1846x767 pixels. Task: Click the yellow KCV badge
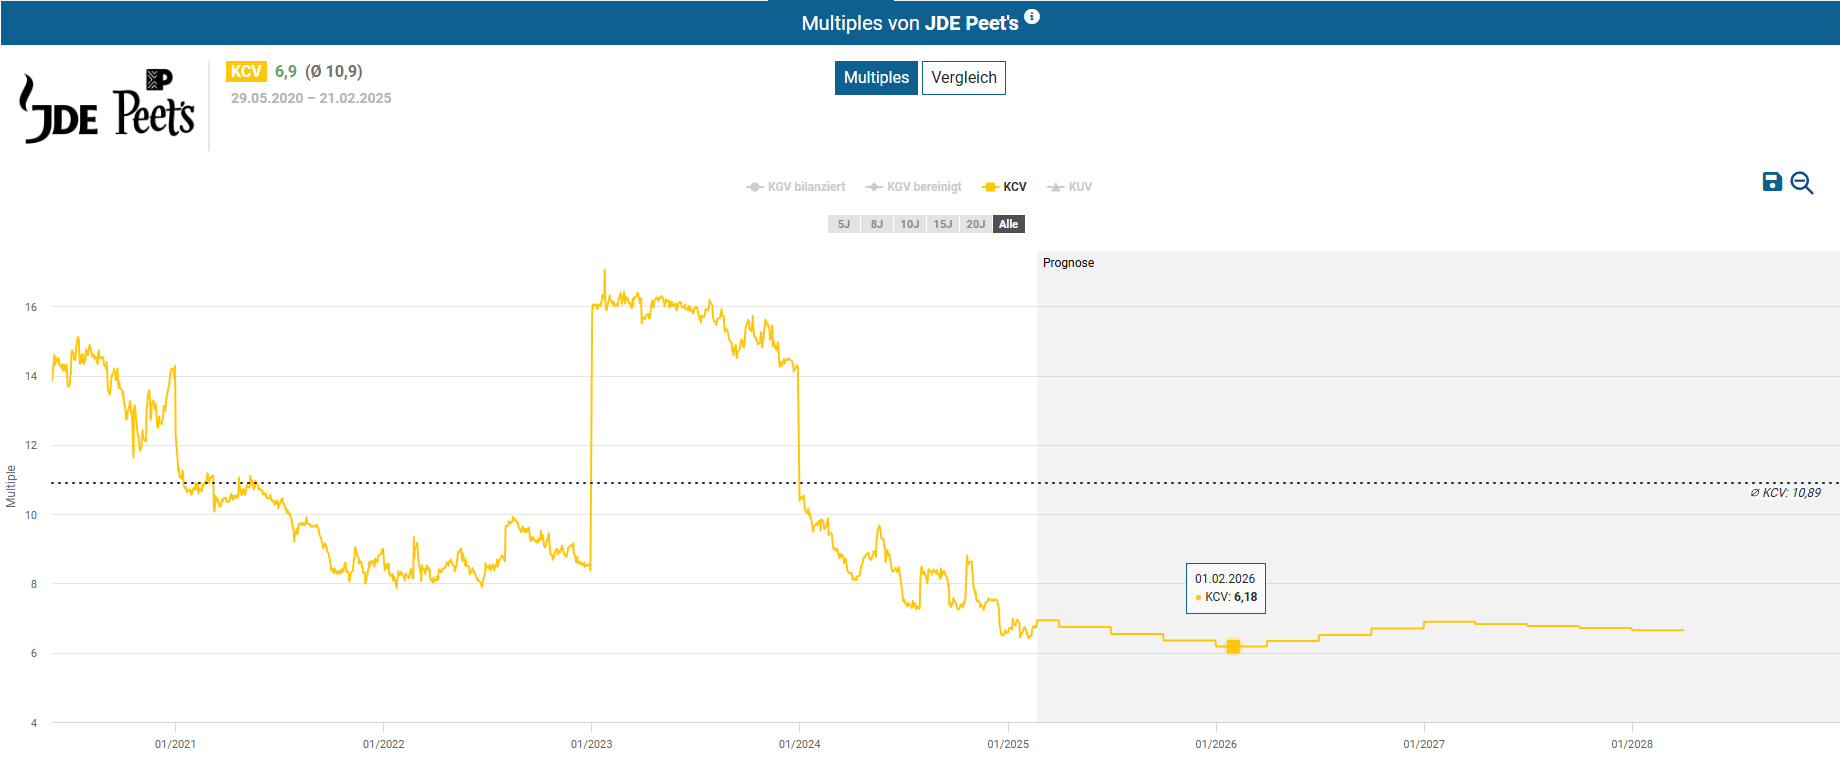[x=246, y=72]
